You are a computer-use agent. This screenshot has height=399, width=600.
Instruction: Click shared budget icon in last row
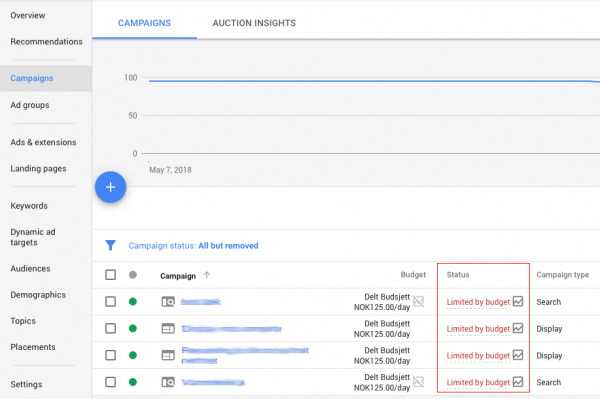419,381
